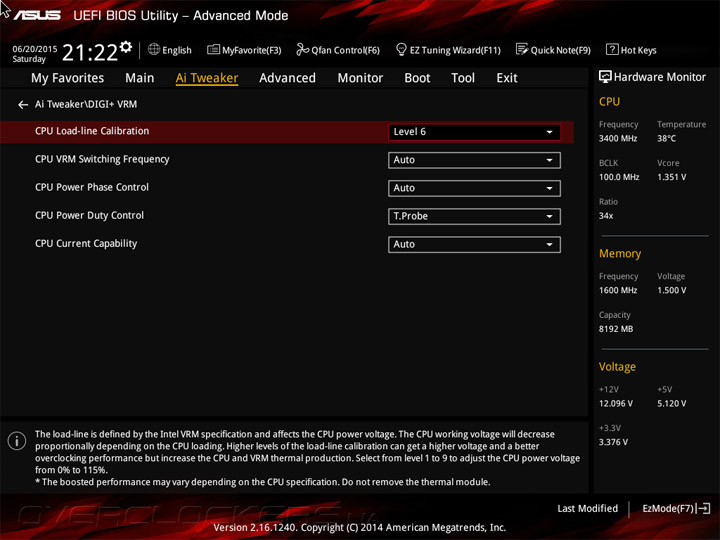The width and height of the screenshot is (720, 540).
Task: Click the globe language icon
Action: point(154,49)
